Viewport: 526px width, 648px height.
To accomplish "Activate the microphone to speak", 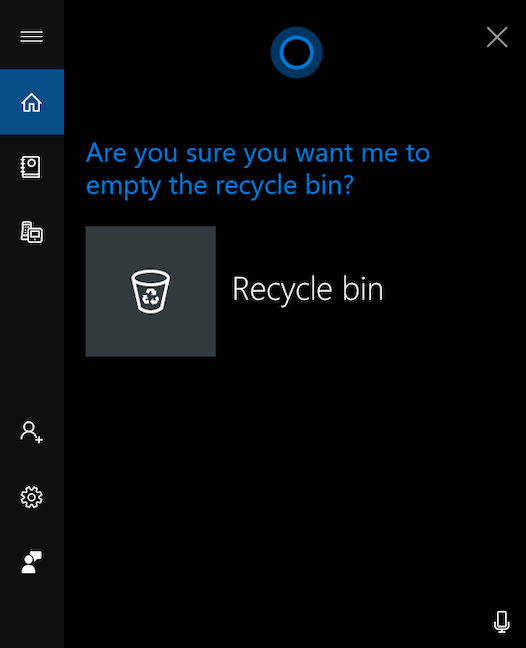I will [502, 622].
